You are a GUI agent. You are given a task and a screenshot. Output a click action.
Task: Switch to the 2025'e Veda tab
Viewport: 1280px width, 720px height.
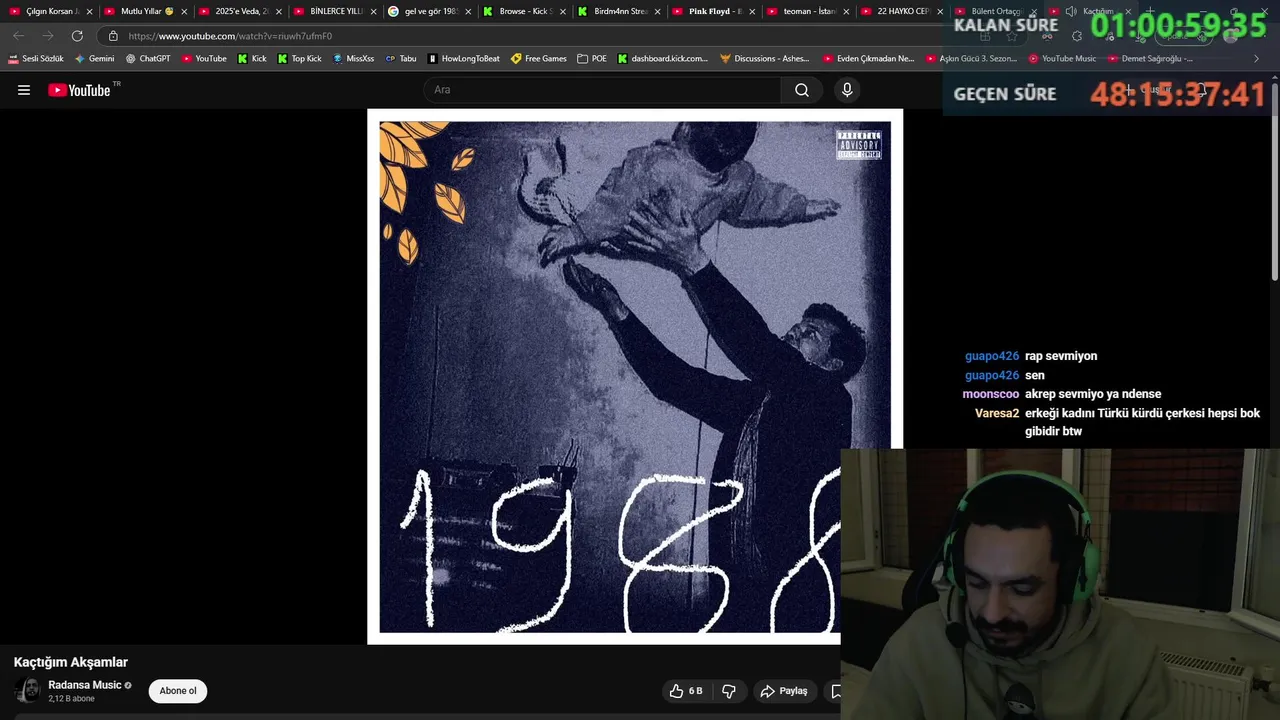[241, 11]
